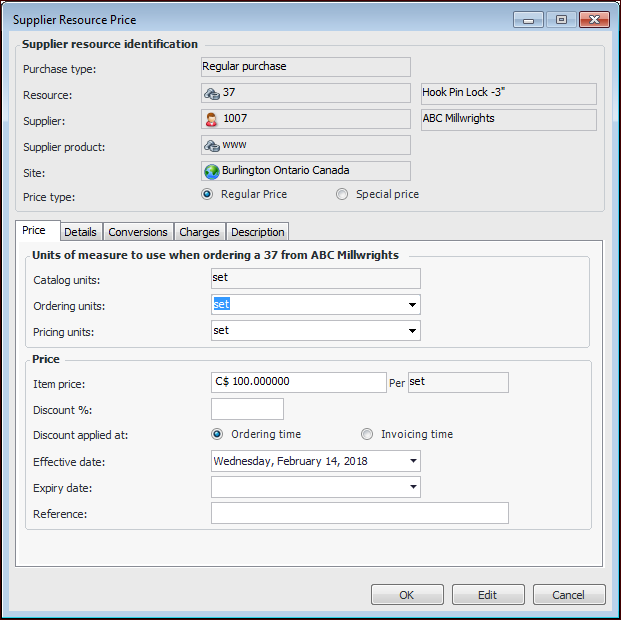
Task: Click the Resource number field showing 37
Action: [x=306, y=93]
